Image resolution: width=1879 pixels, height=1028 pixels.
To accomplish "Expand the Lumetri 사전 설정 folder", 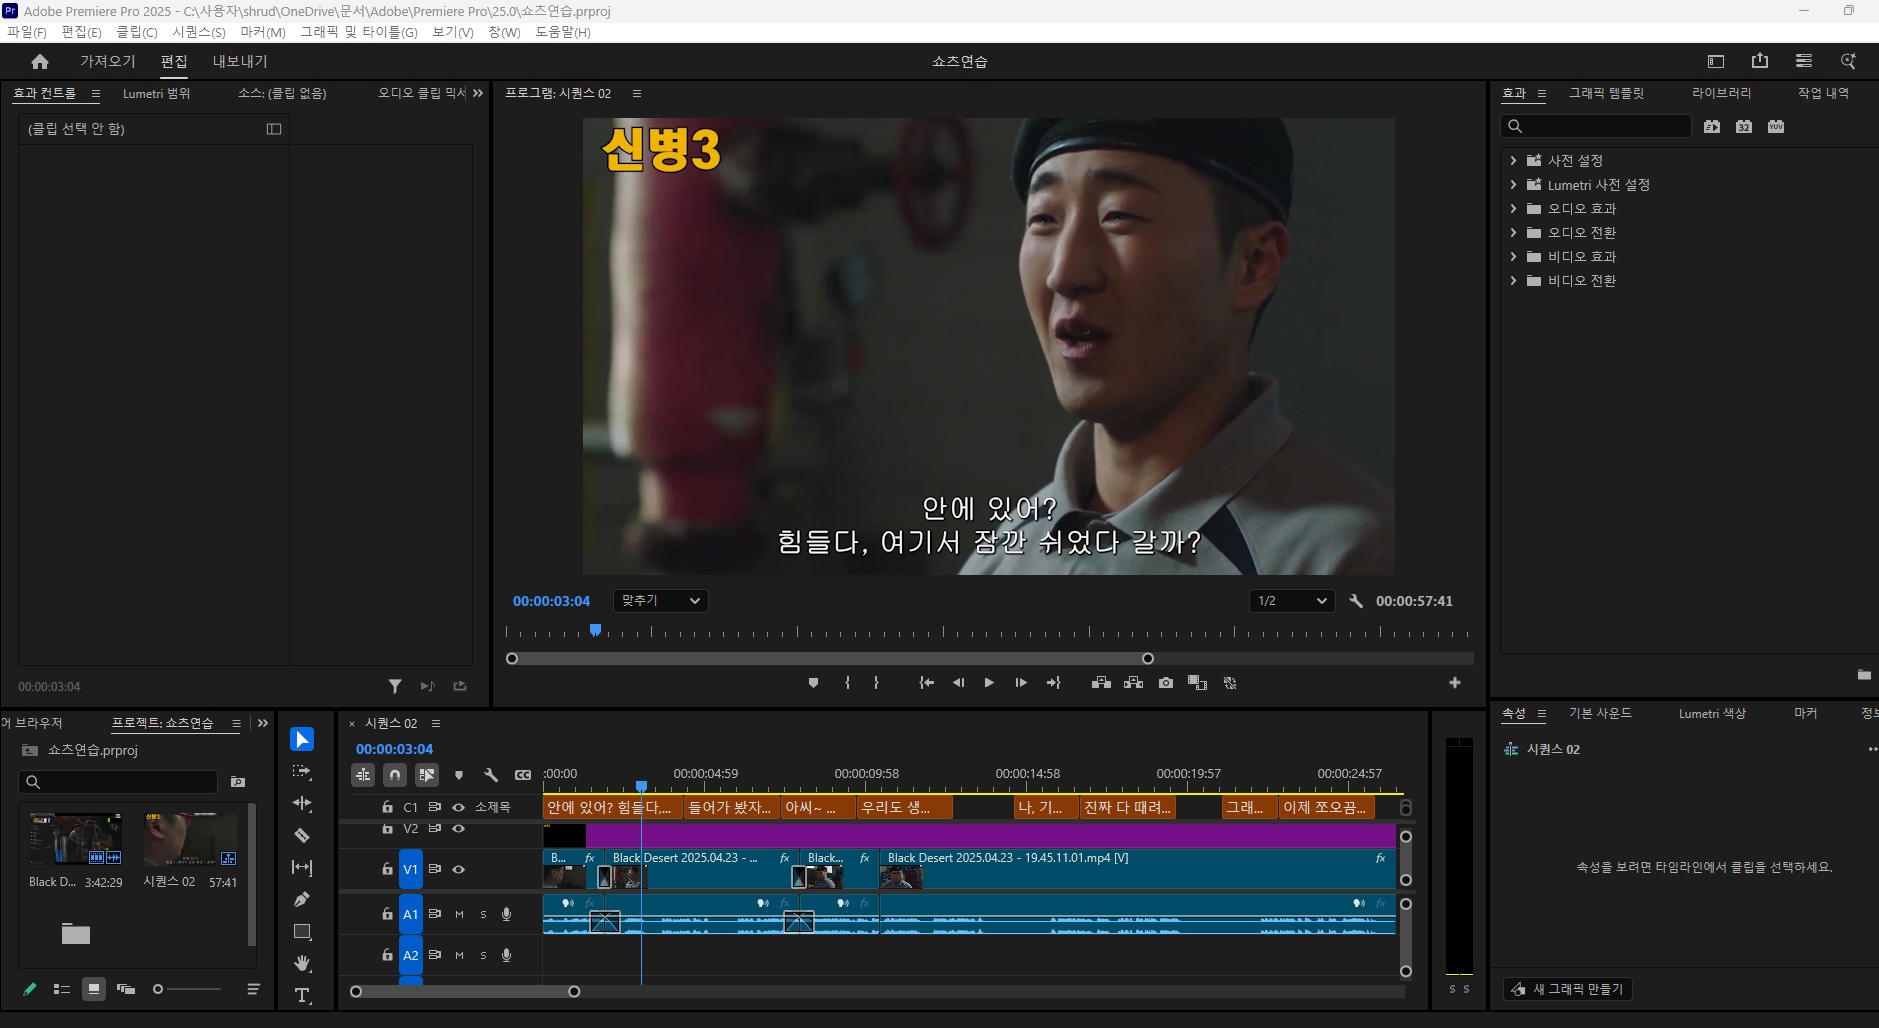I will tap(1513, 184).
